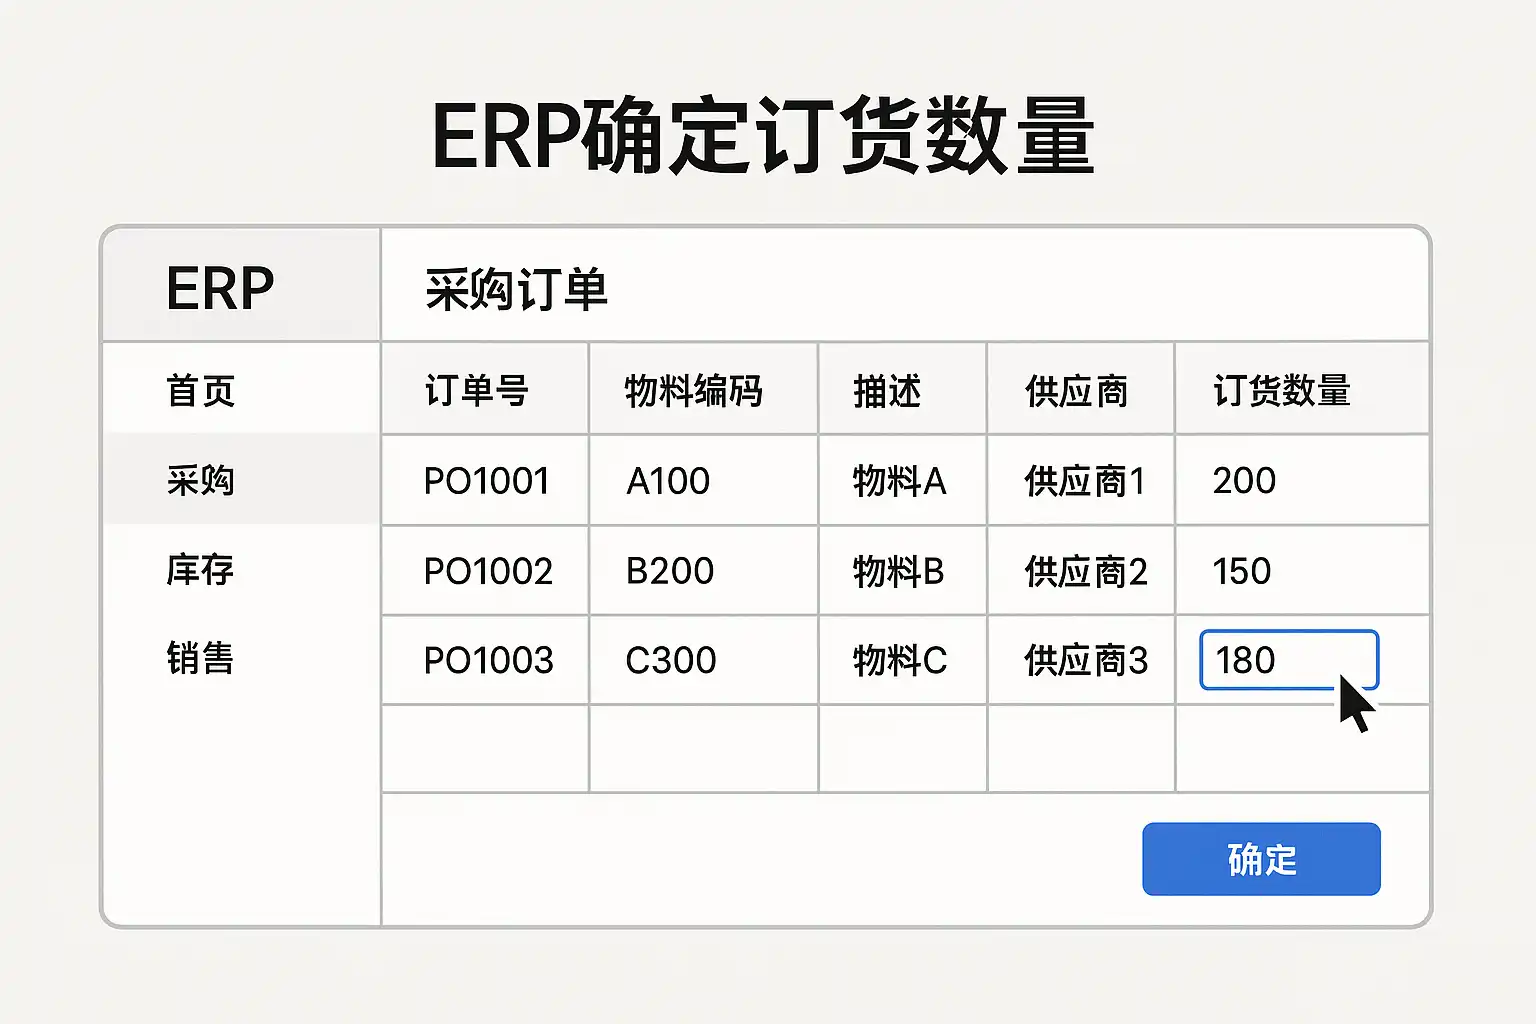Open 销售 in the sidebar
1536x1024 pixels.
[201, 659]
